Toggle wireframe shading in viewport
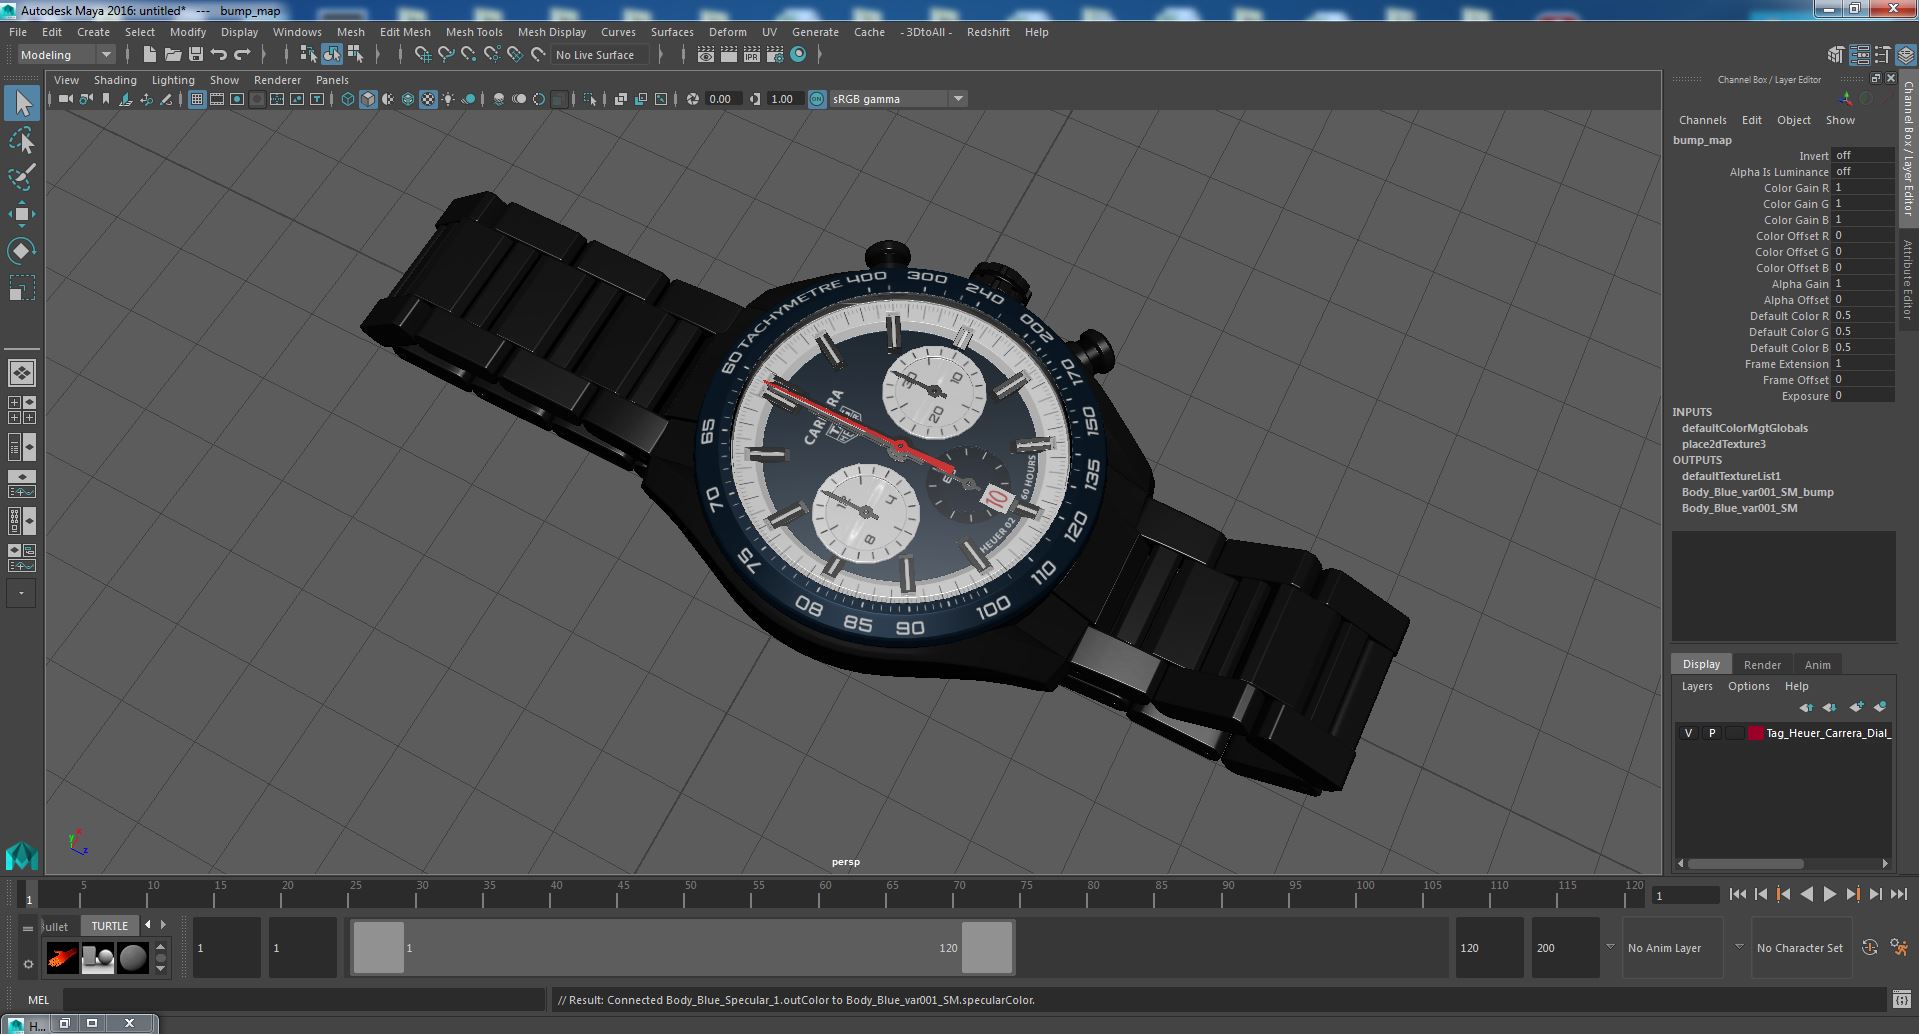Screen dimensions: 1919x1034 [x=348, y=99]
